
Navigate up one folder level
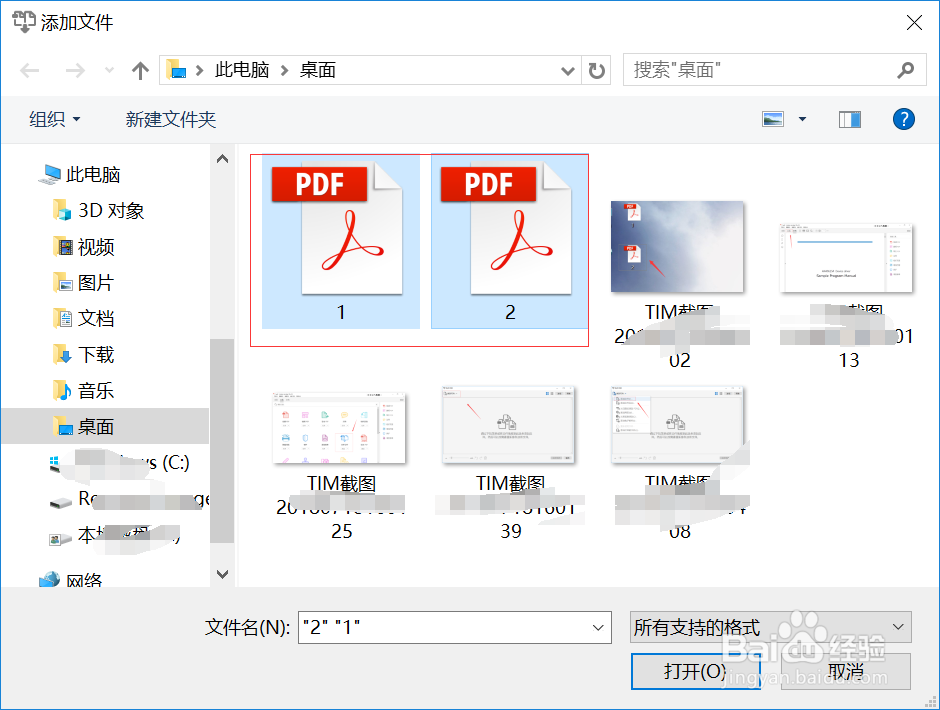point(140,71)
